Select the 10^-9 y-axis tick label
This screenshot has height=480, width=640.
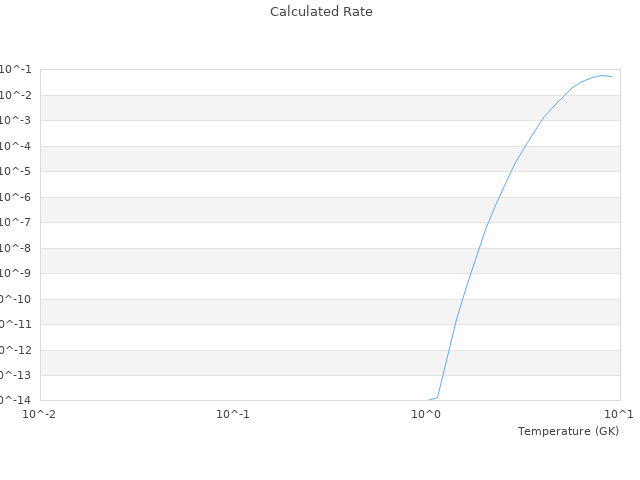click(x=15, y=273)
